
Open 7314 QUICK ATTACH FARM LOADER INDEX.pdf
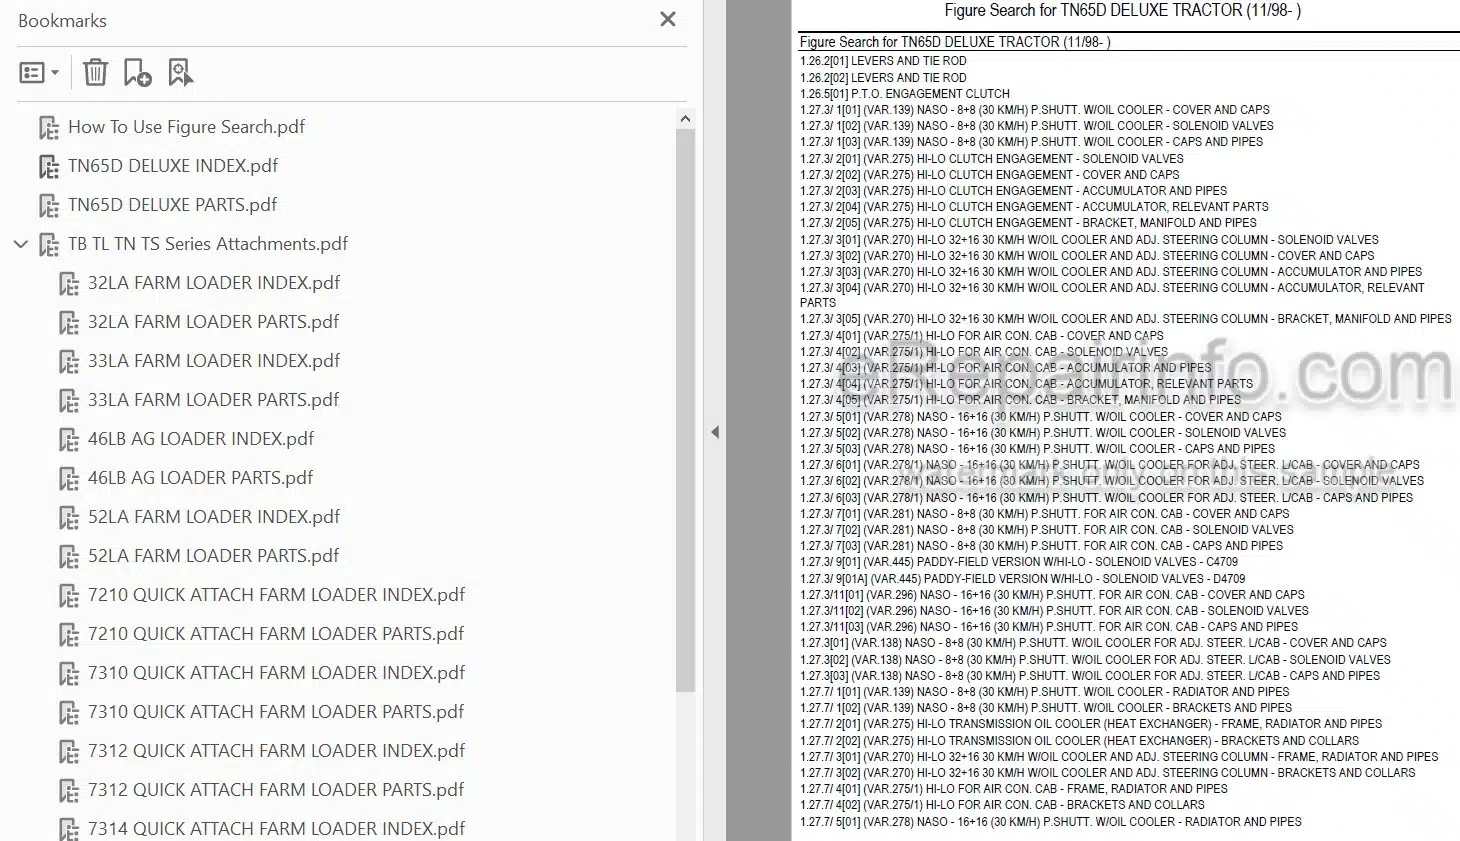276,829
